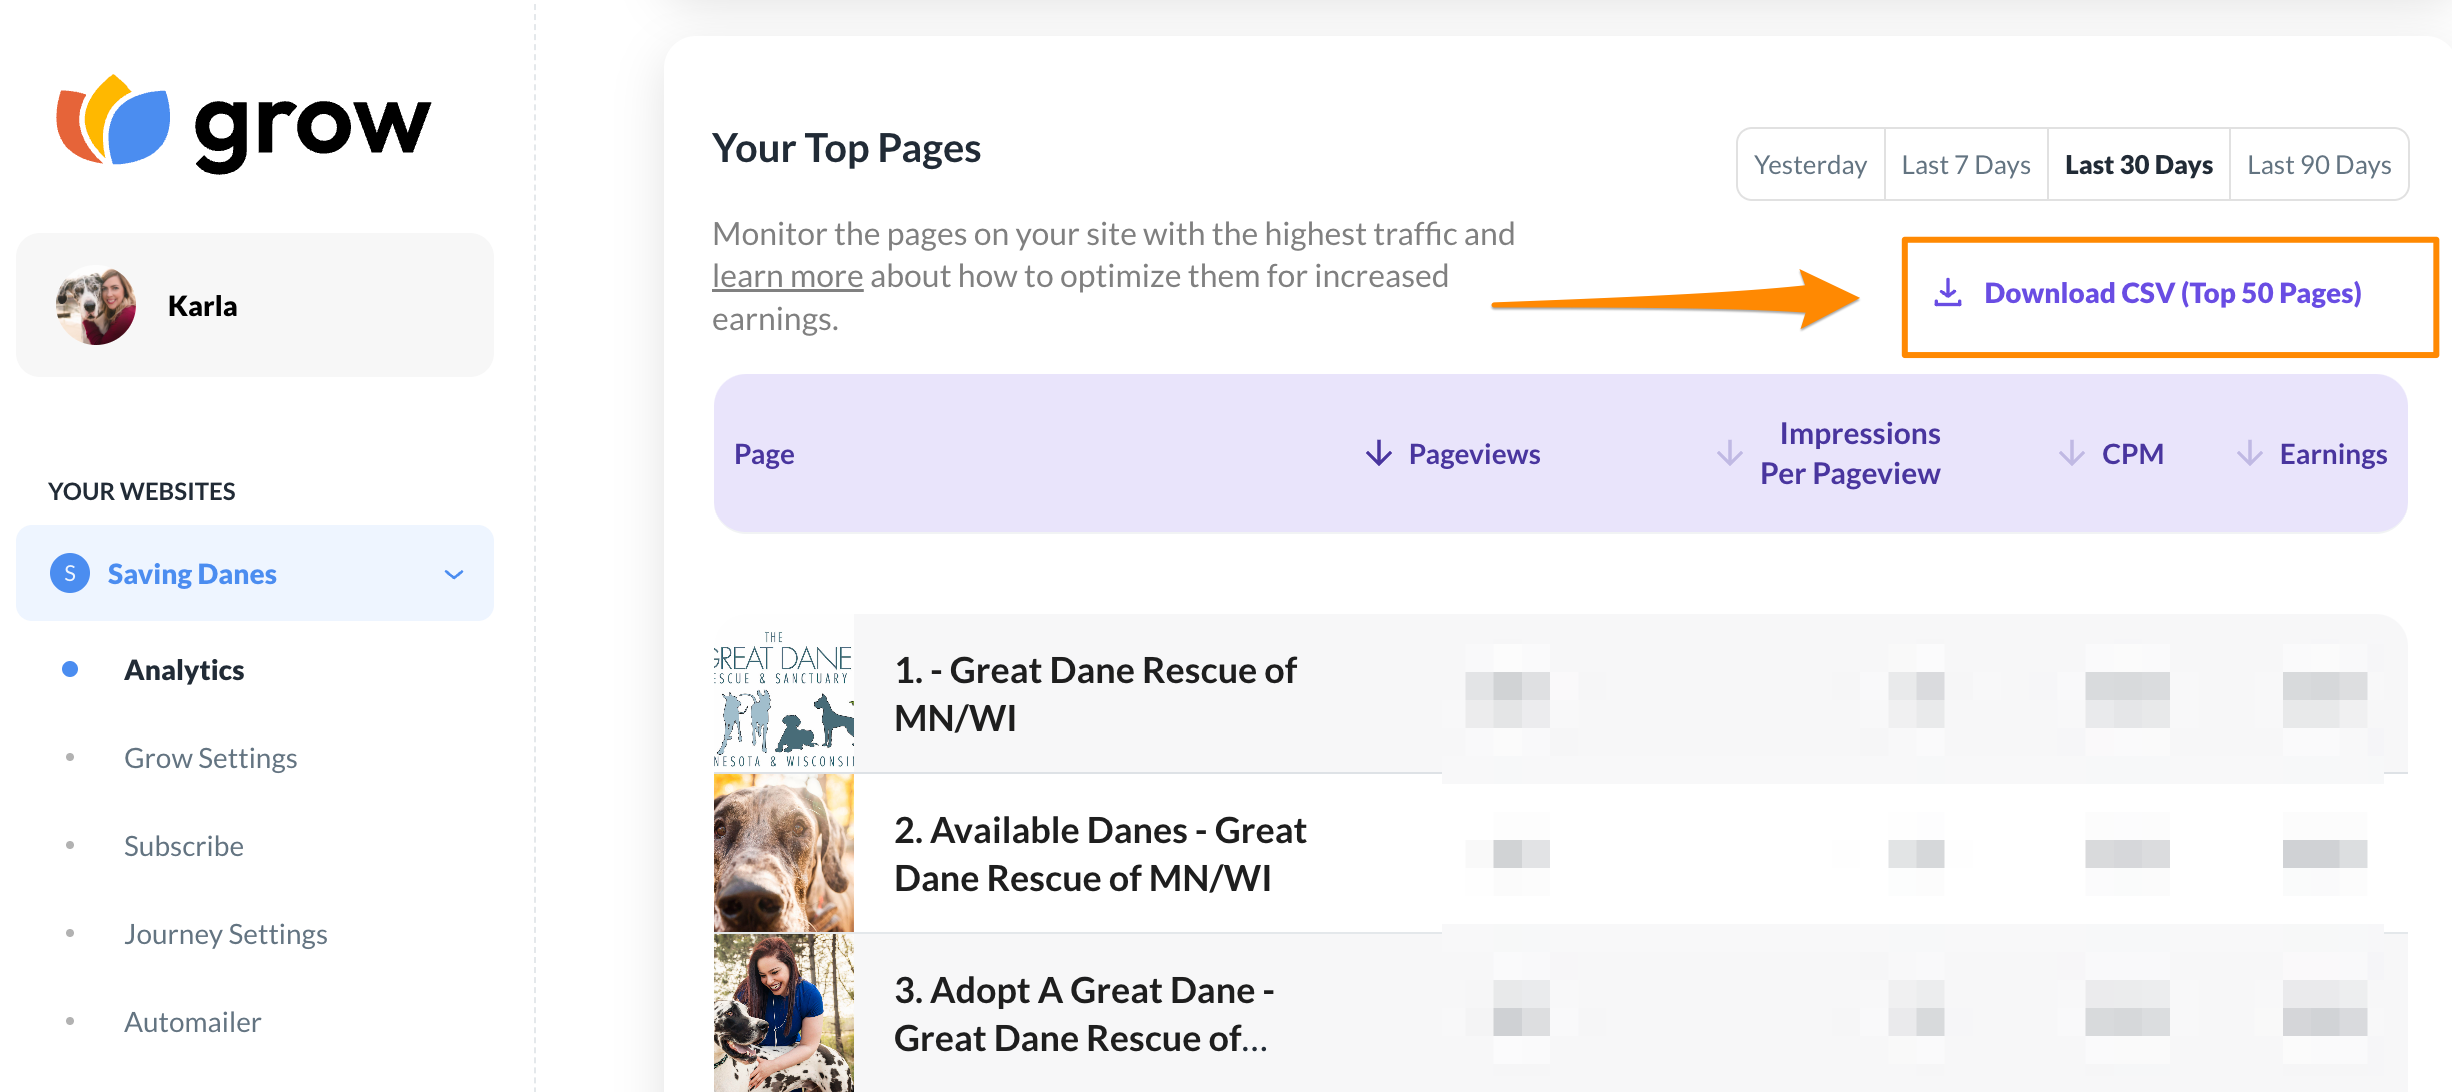Download CSV of Top 50 Pages
Image resolution: width=2452 pixels, height=1092 pixels.
click(x=2172, y=293)
